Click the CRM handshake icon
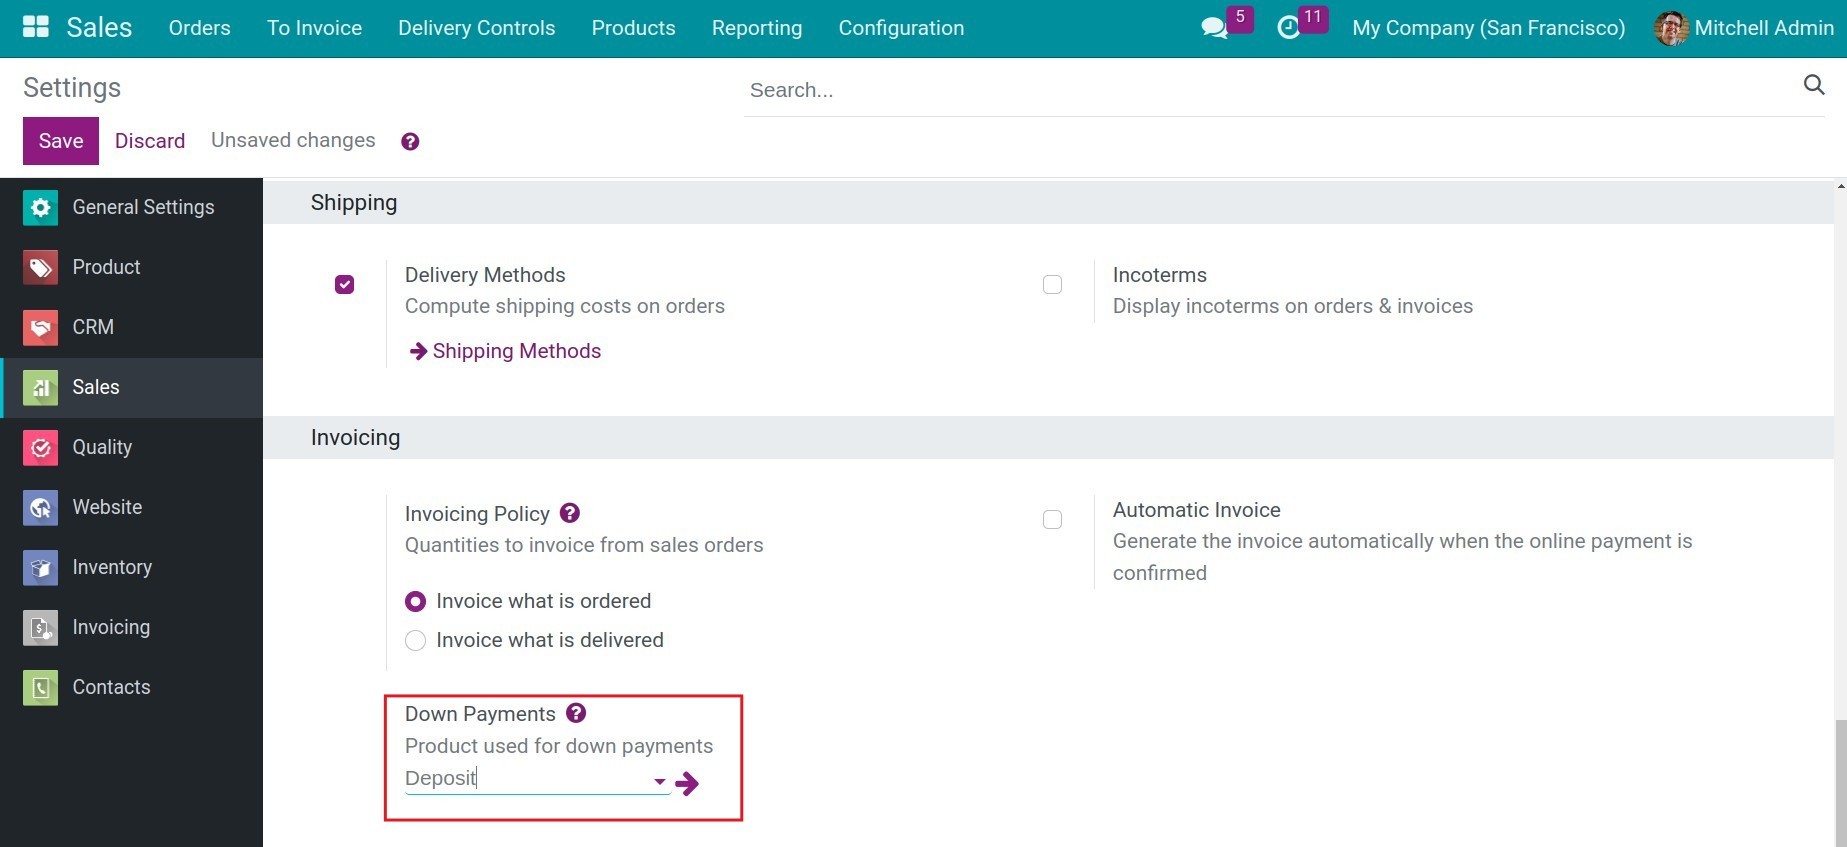The image size is (1847, 847). click(x=40, y=327)
